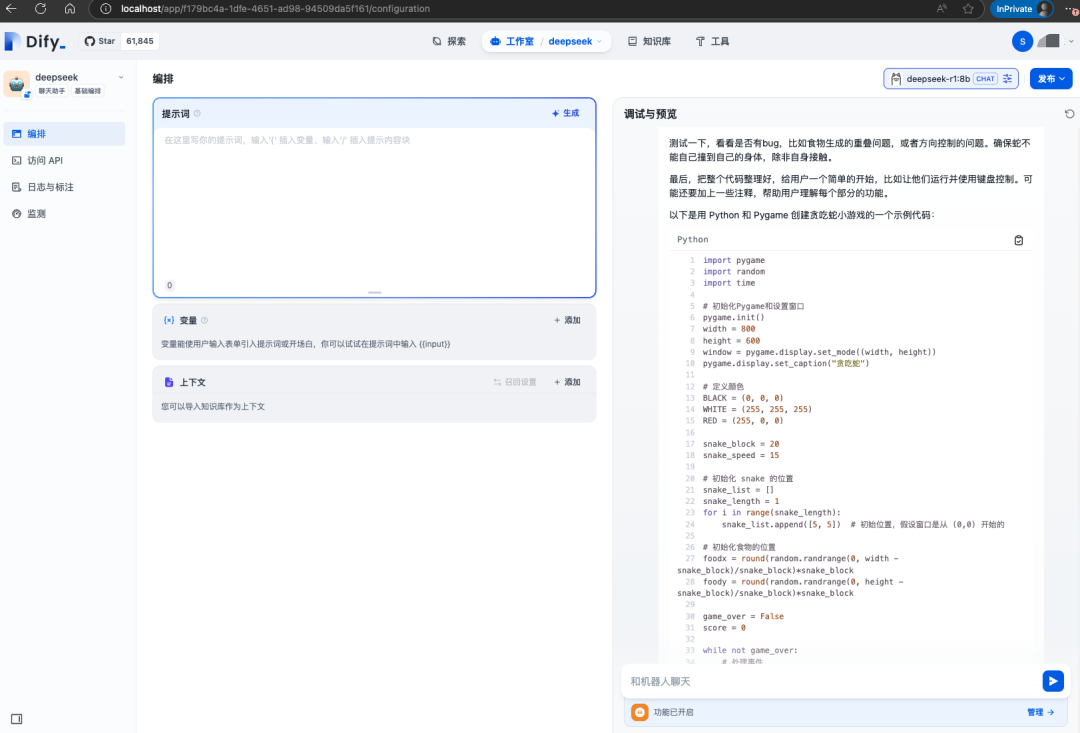Click code line 'game_over = False'
The width and height of the screenshot is (1080, 733).
click(x=743, y=617)
